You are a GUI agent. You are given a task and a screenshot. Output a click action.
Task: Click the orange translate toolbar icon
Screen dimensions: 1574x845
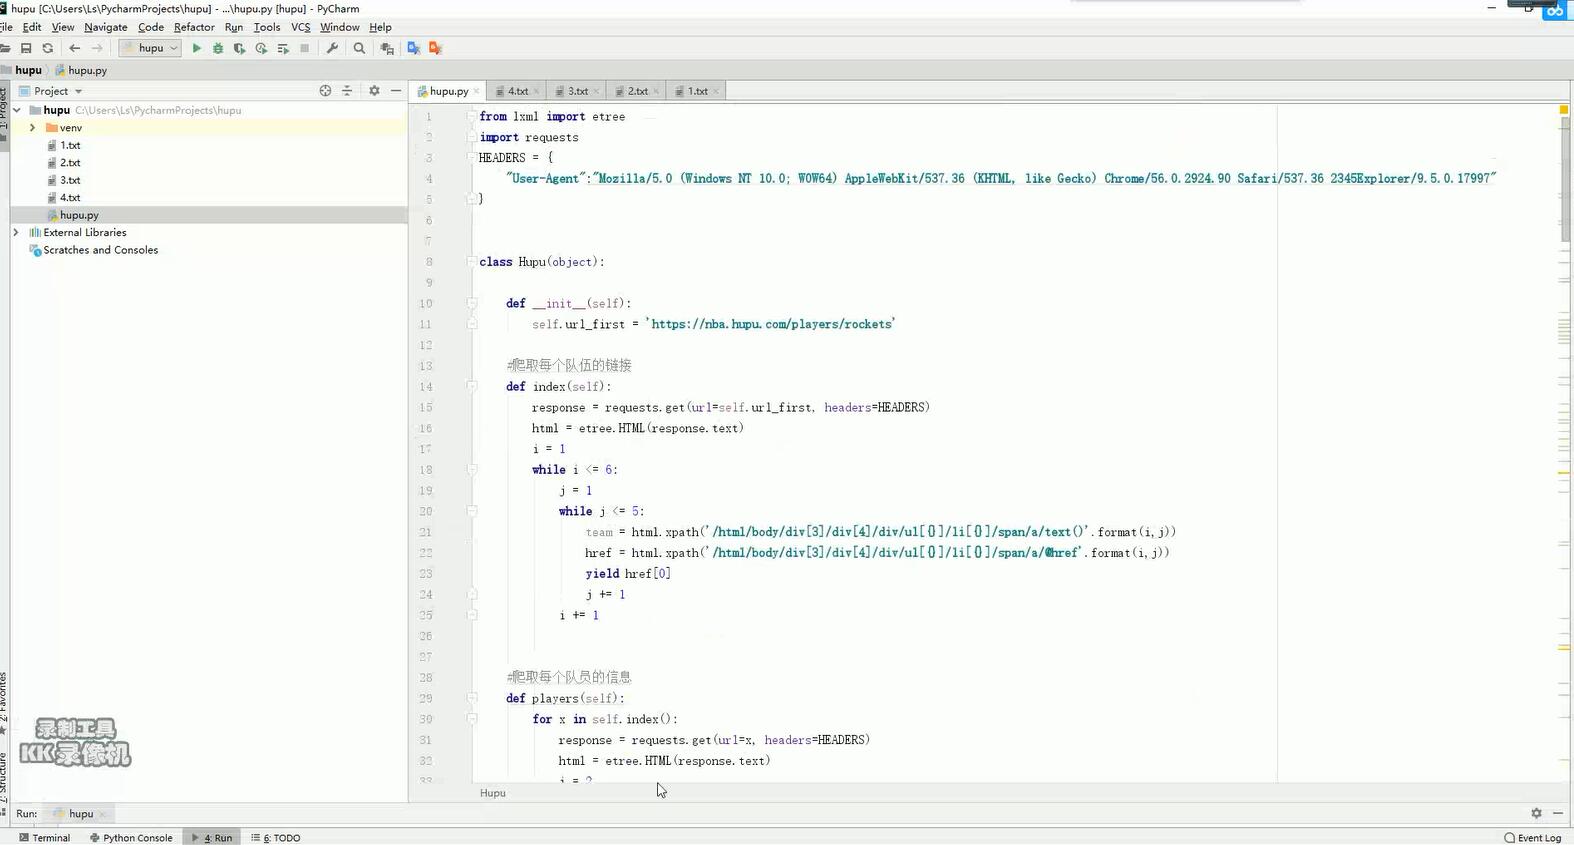tap(435, 48)
